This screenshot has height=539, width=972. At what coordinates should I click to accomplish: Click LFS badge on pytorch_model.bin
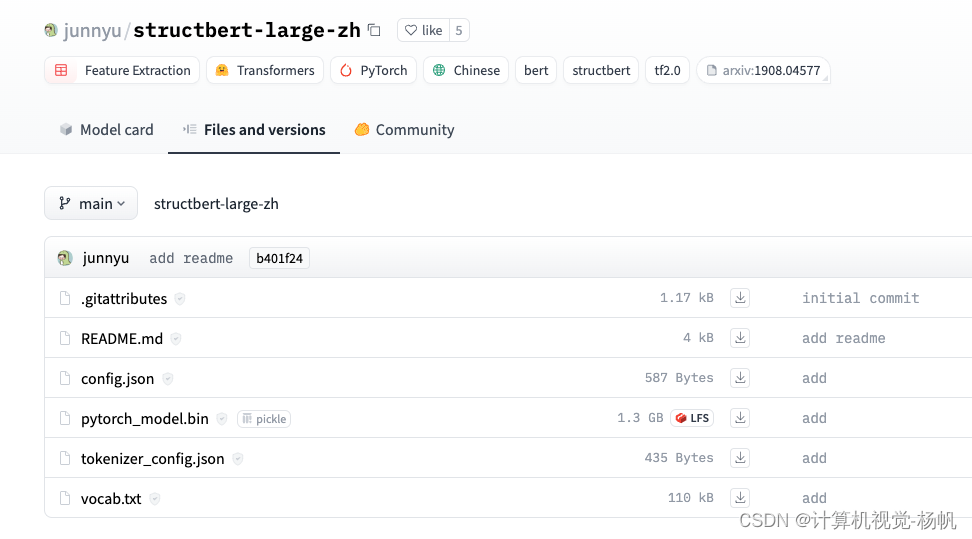point(692,418)
